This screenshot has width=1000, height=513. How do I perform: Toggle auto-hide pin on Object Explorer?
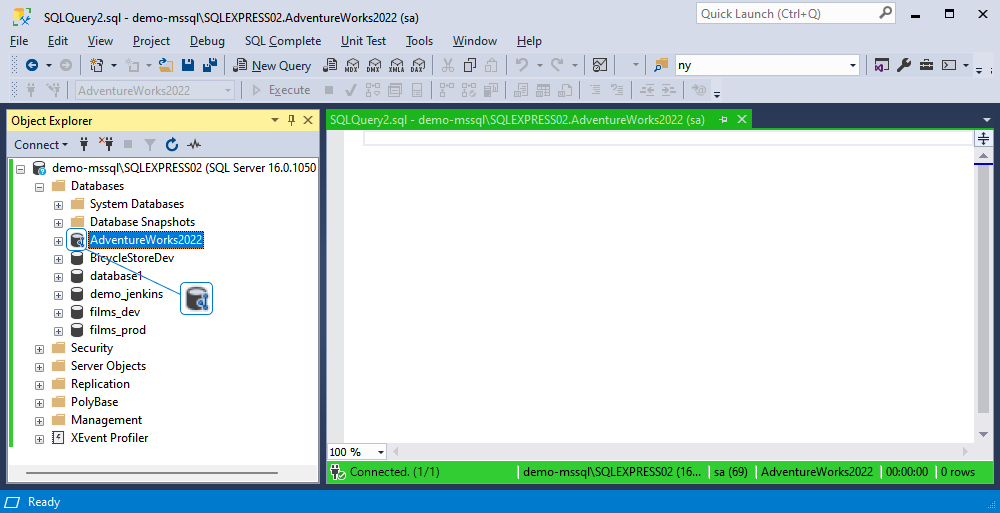click(x=291, y=120)
